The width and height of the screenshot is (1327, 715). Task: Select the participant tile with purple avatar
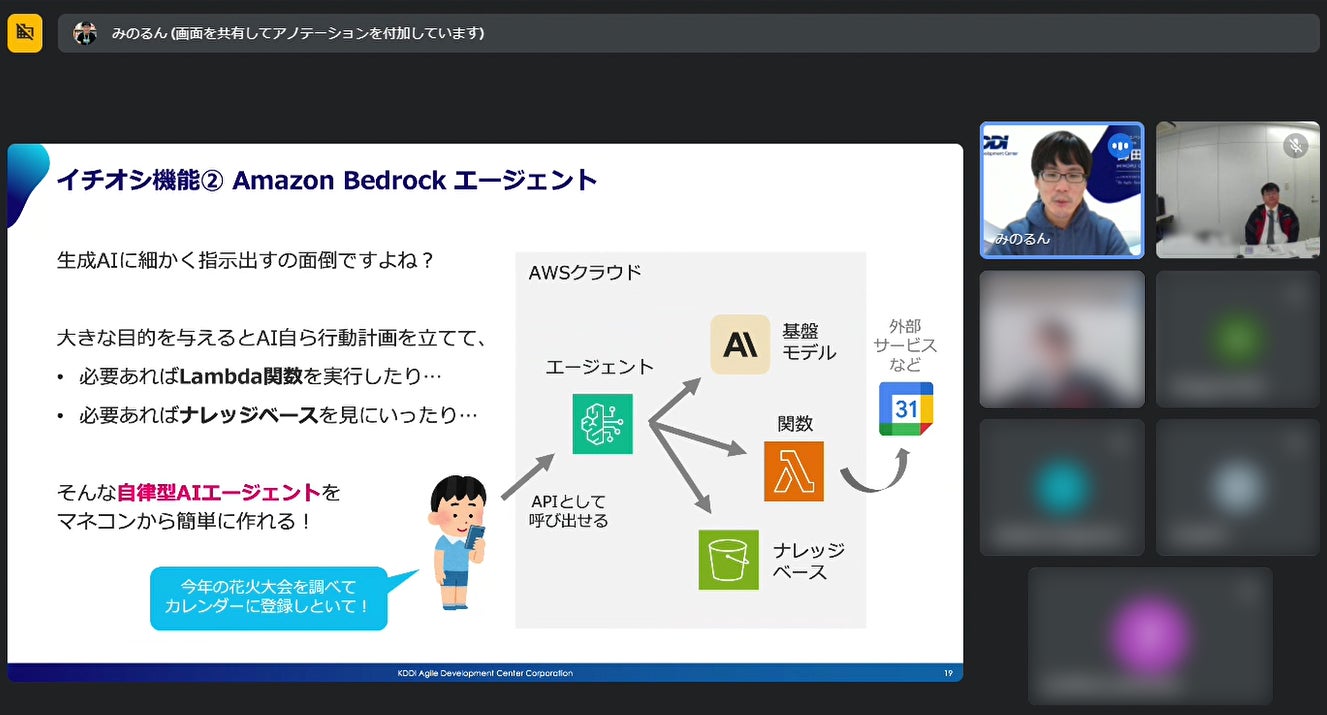[x=1150, y=636]
